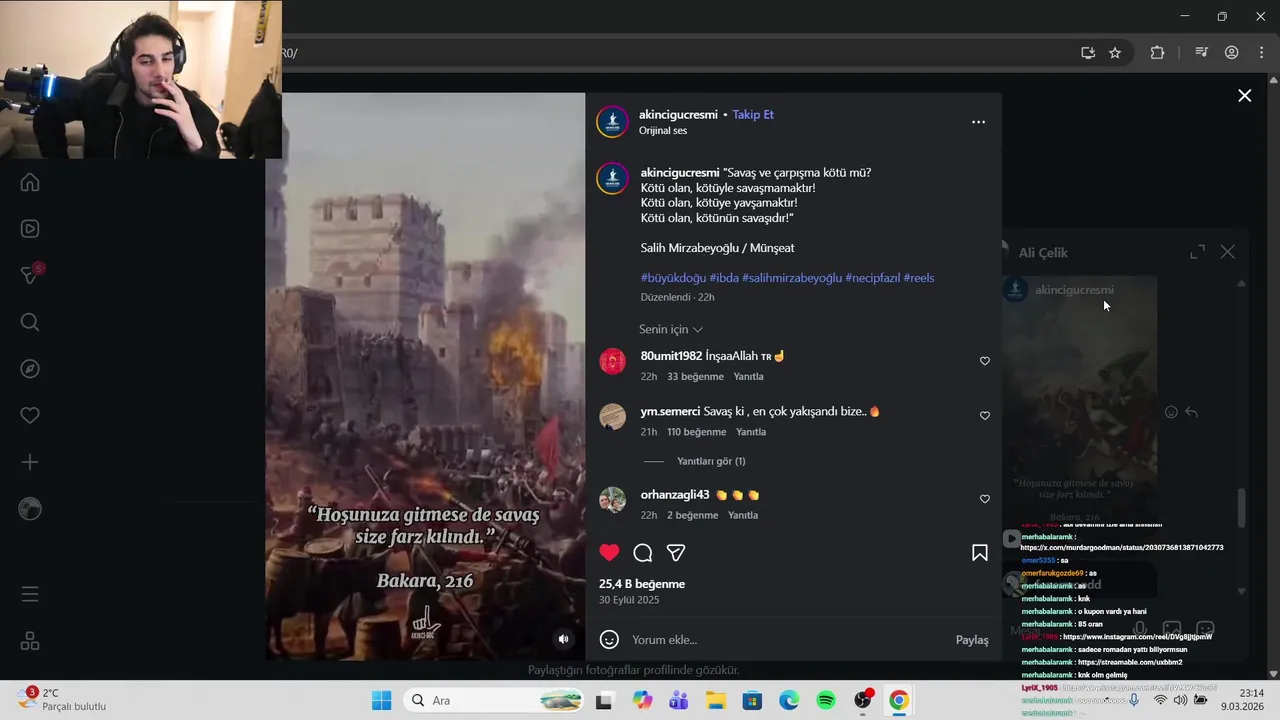Image resolution: width=1280 pixels, height=720 pixels.
Task: Open the shared akincigucresmi reel in chat
Action: [x=1081, y=400]
